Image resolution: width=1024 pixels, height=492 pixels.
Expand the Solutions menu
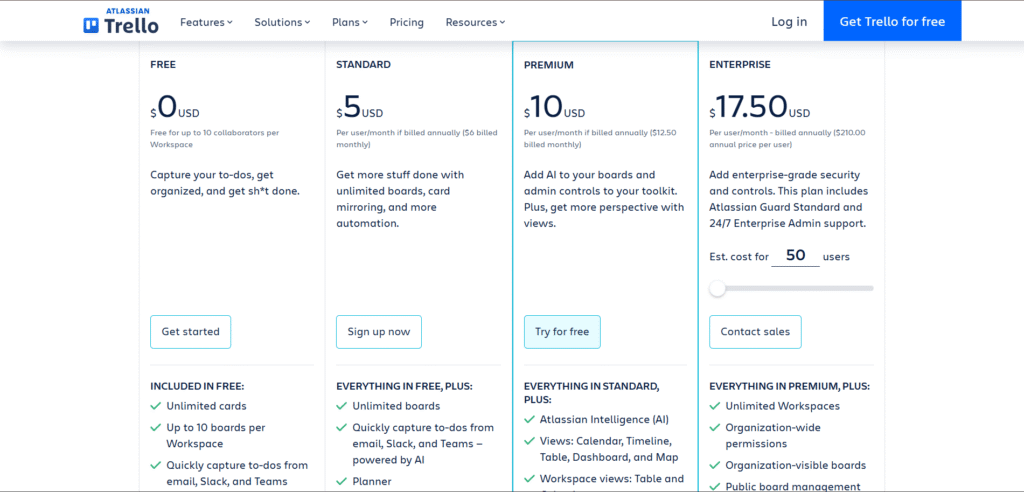coord(282,22)
